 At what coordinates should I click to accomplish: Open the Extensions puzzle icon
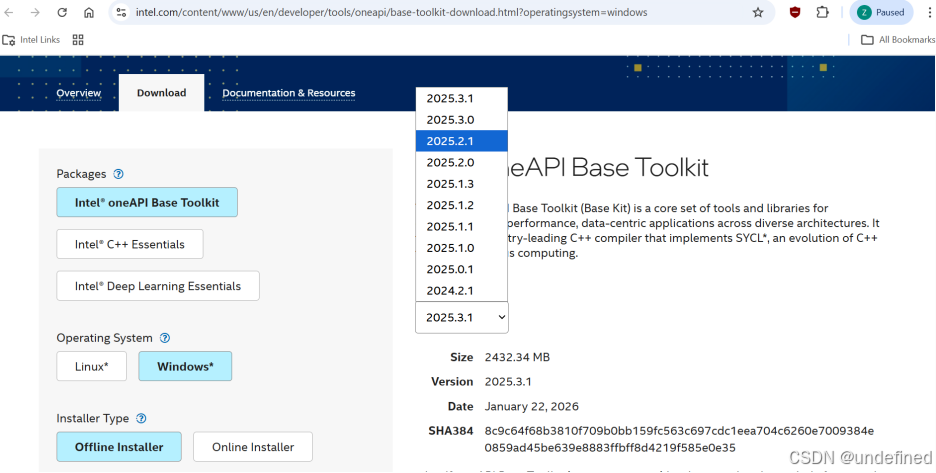pos(823,13)
